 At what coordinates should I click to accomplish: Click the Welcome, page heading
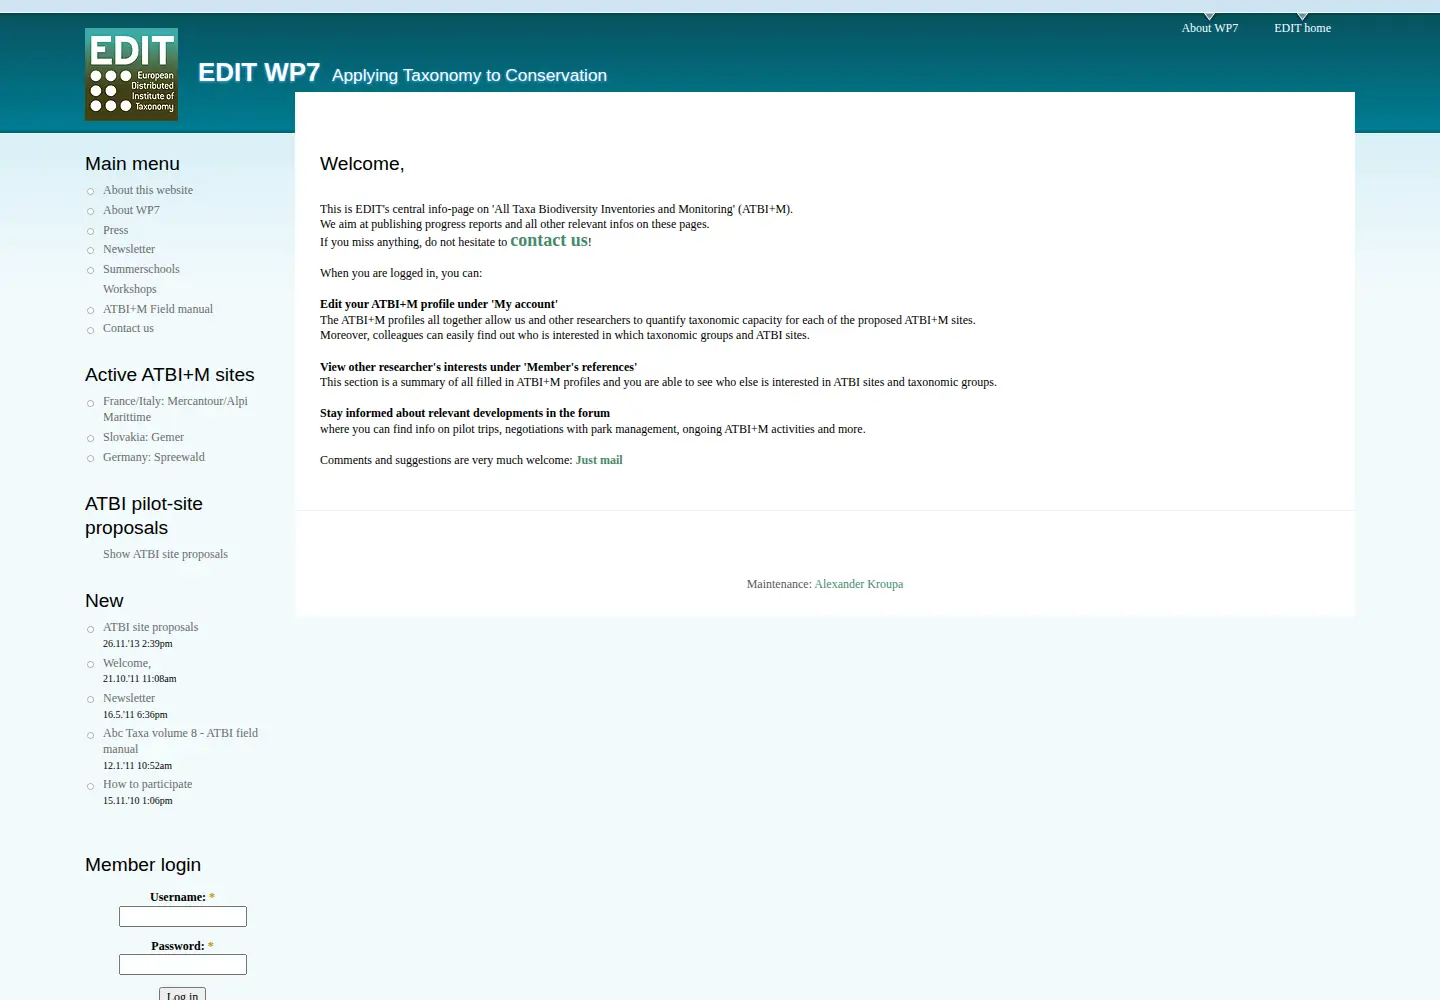pos(362,164)
